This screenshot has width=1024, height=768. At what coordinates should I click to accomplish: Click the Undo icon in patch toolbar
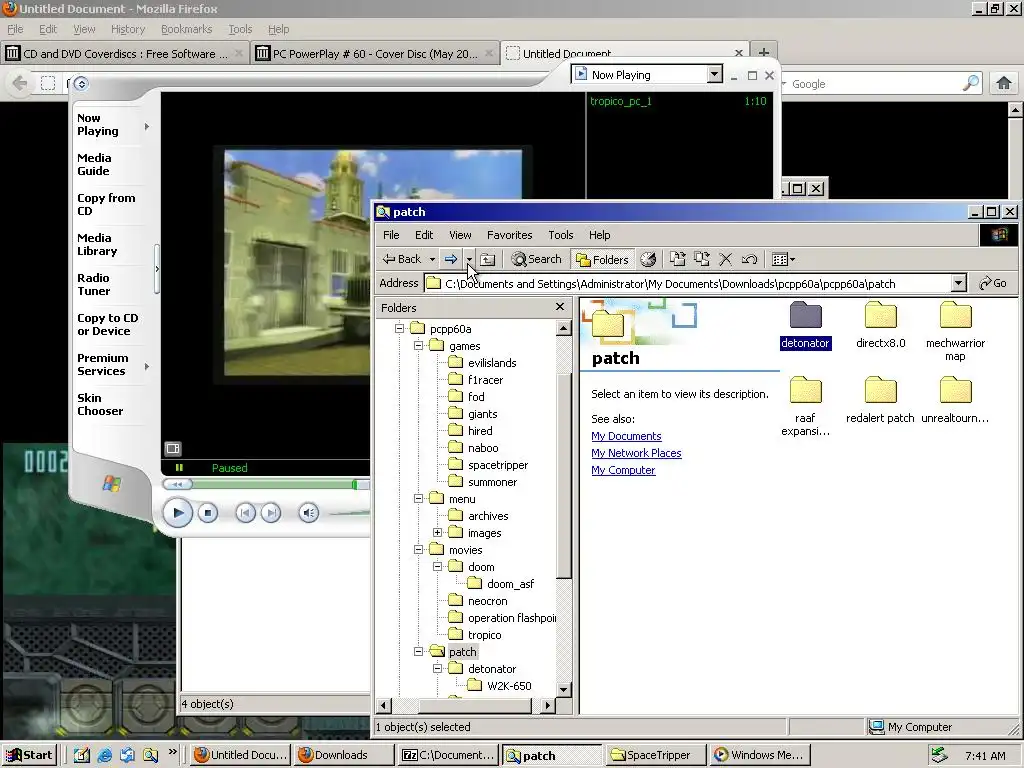pyautogui.click(x=749, y=259)
